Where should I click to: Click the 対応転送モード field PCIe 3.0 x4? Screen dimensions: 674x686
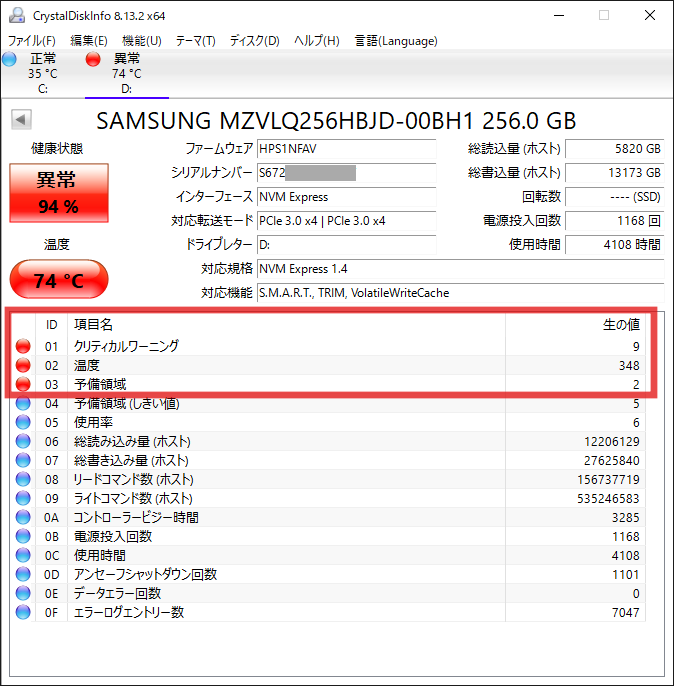point(346,221)
